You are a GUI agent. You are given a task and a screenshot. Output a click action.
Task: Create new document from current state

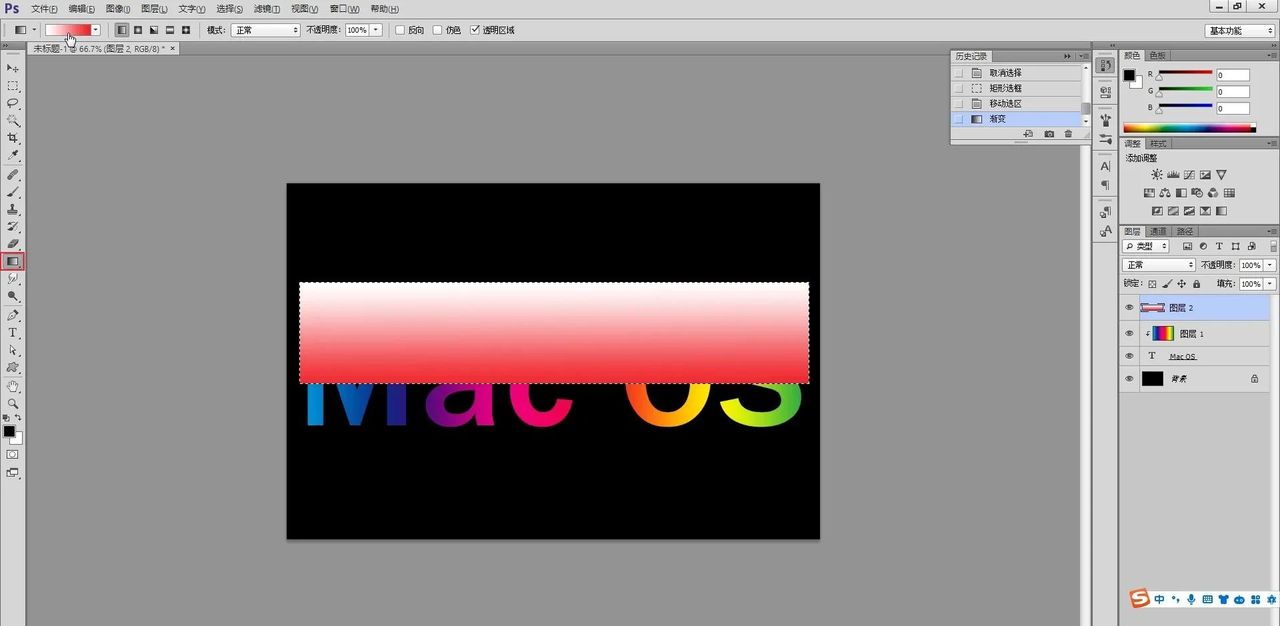1028,133
